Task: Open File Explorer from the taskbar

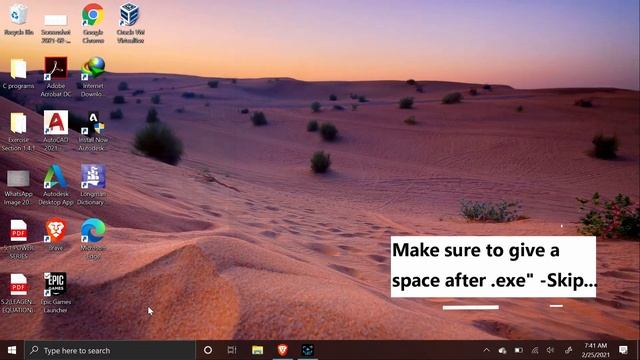Action: pyautogui.click(x=257, y=350)
